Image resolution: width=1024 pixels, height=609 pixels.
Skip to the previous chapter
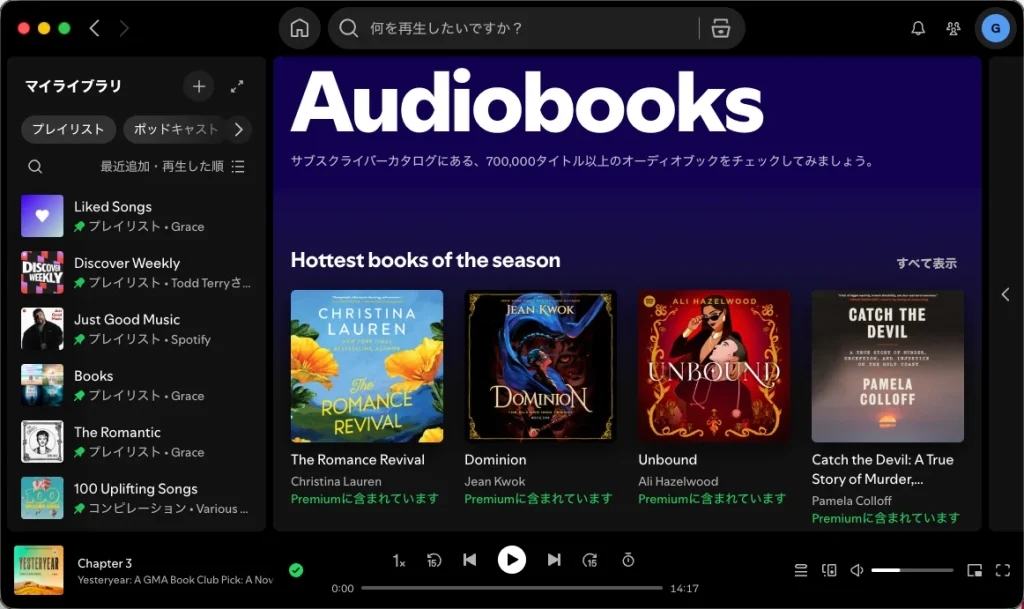tap(470, 560)
